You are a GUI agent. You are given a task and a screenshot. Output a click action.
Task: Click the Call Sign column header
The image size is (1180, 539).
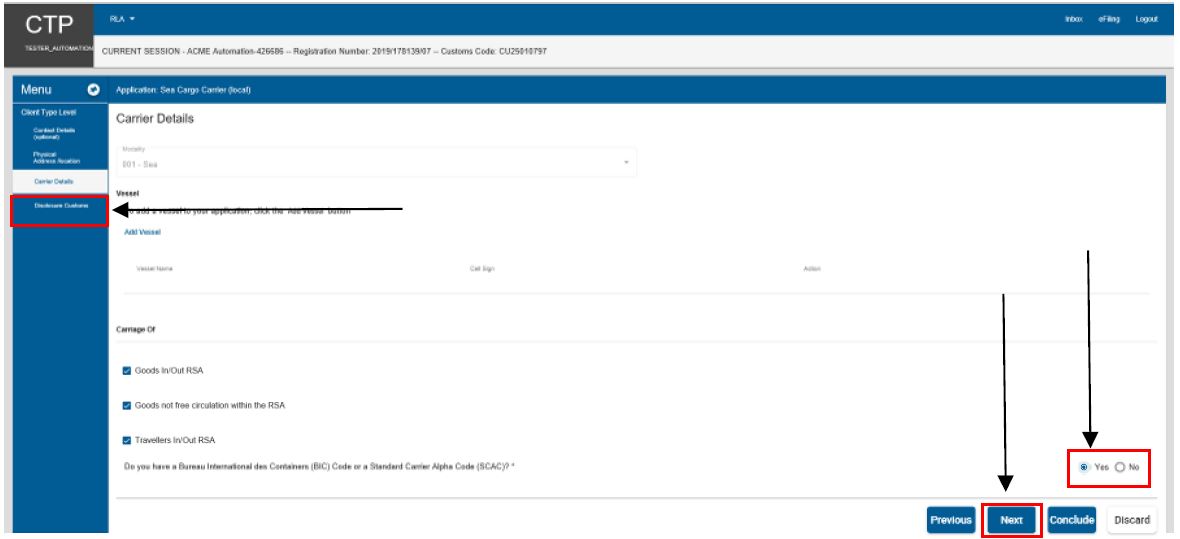(482, 269)
